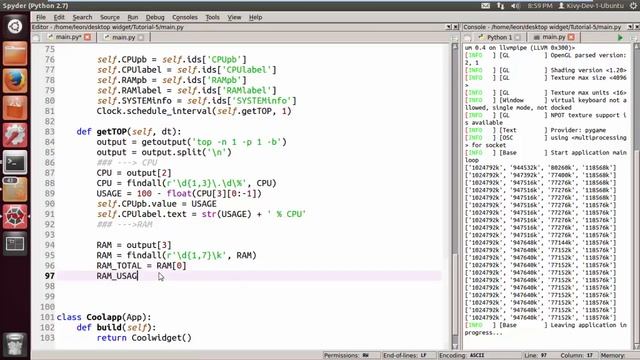Click the Spyder icon in the dock
Screen dimensions: 640x360
pos(15,217)
